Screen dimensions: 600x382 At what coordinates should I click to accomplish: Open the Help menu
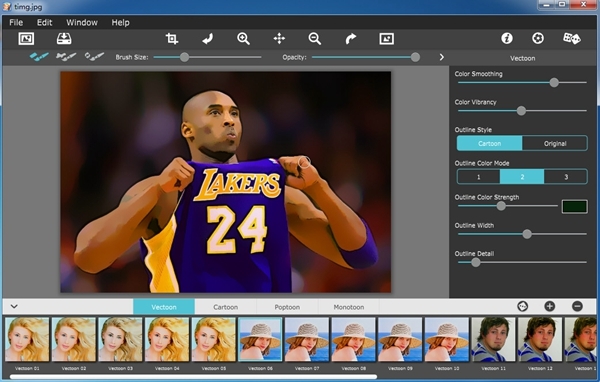[x=121, y=23]
